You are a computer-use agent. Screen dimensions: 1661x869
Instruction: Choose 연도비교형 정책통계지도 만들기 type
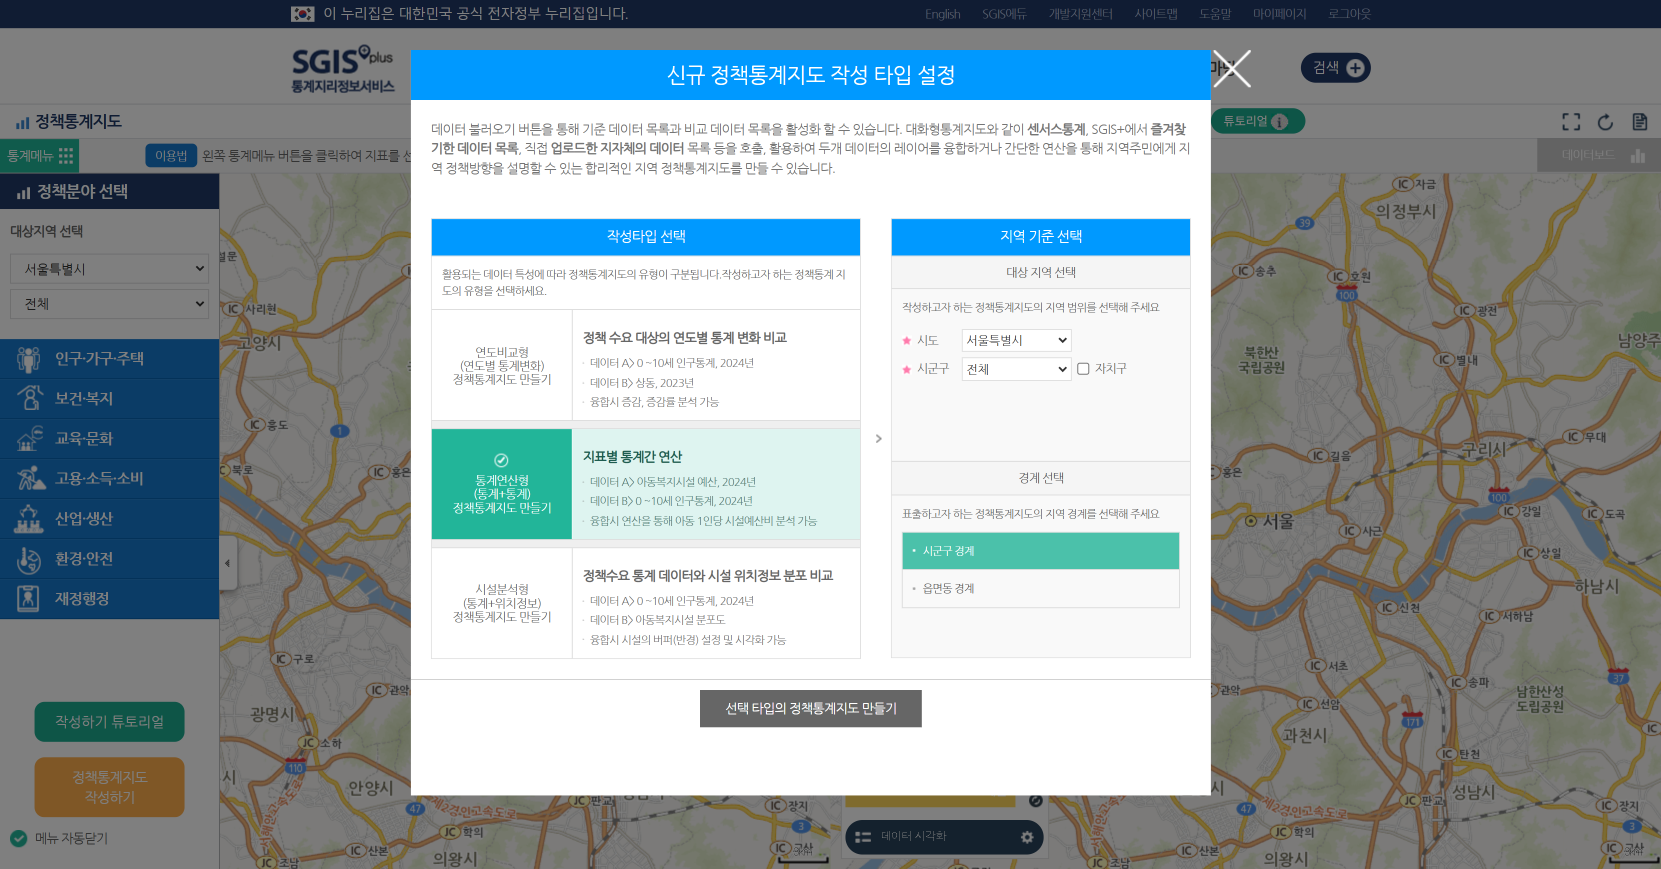pos(502,365)
